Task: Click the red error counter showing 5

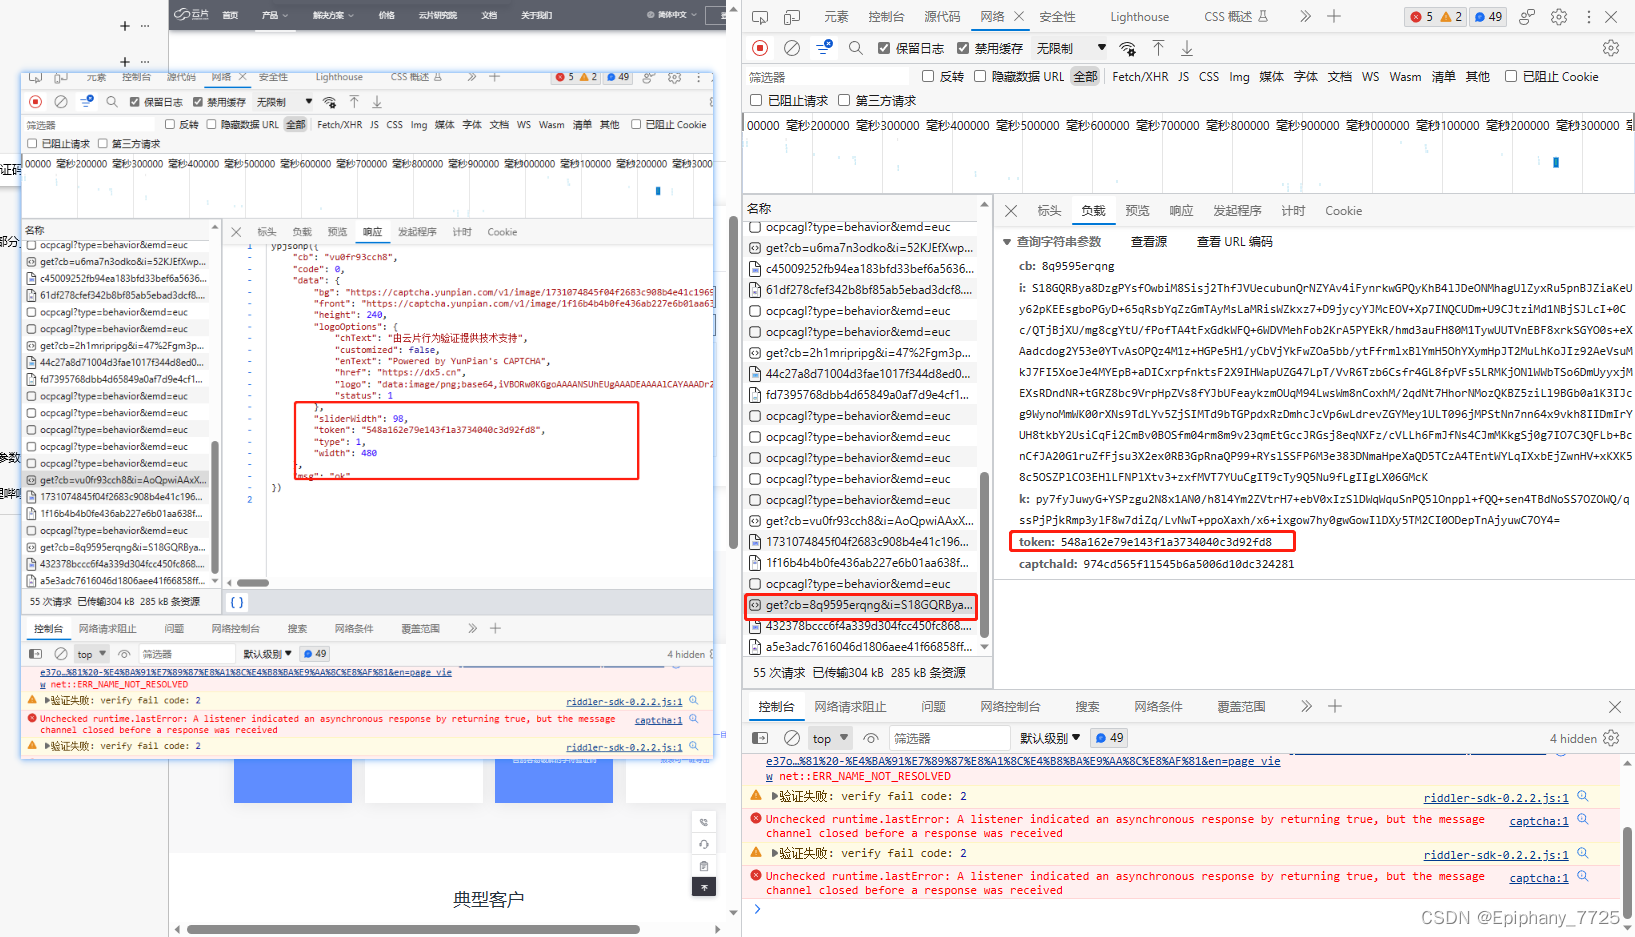Action: click(1422, 17)
